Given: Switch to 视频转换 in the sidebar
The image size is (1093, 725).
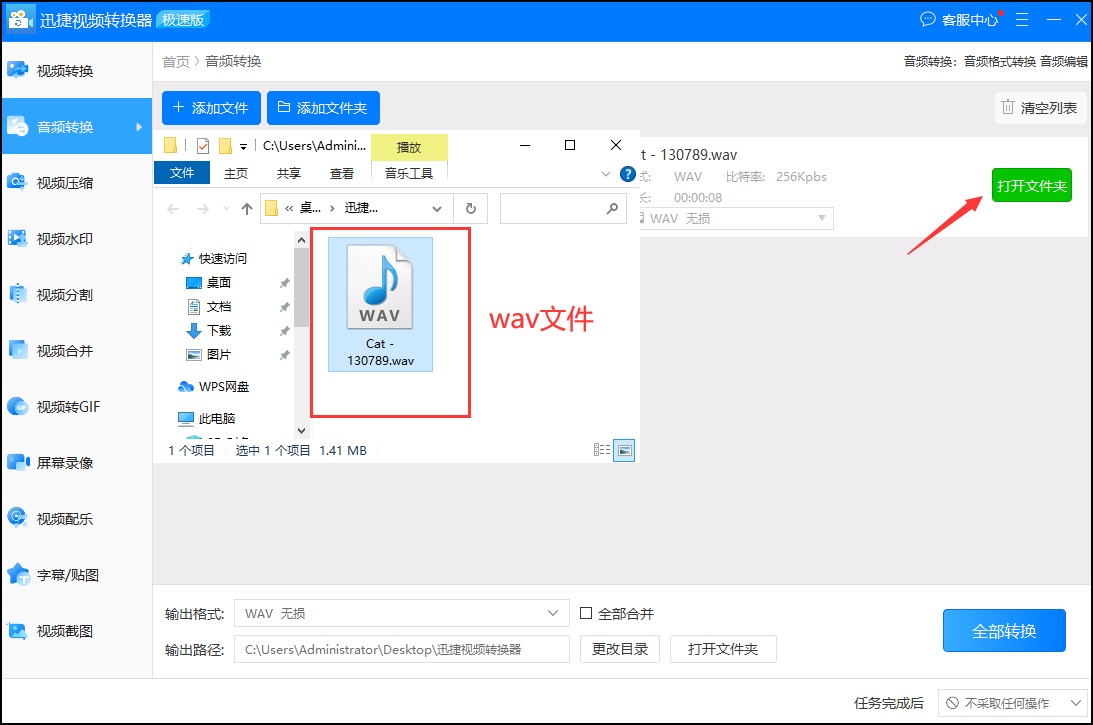Looking at the screenshot, I should click(75, 69).
